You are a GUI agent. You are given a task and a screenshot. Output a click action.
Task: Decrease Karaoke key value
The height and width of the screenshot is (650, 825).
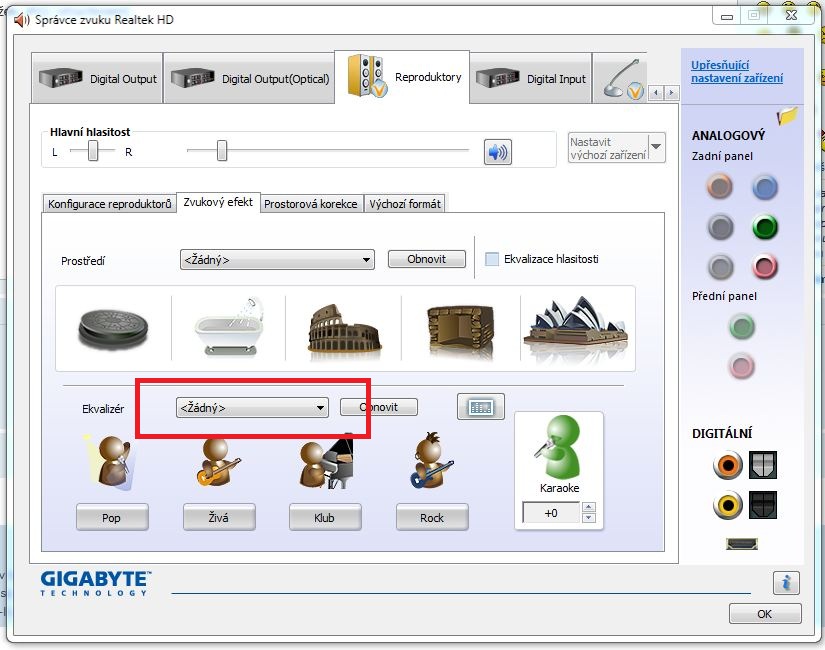point(589,517)
